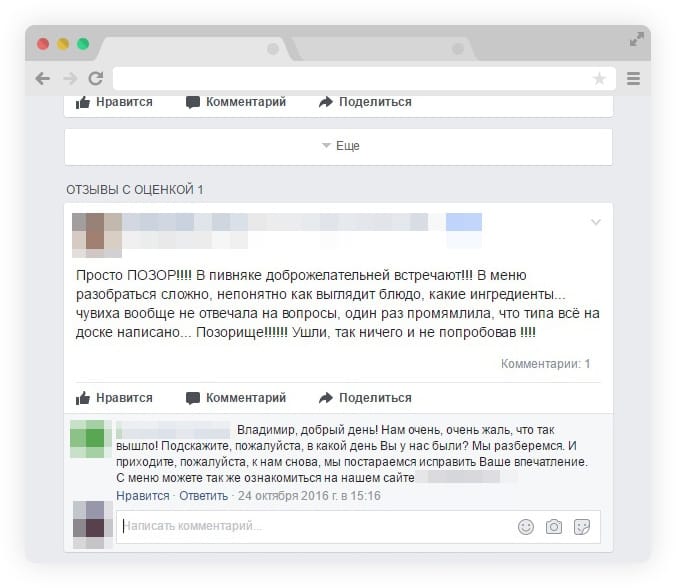
Task: Select the second inactive browser tab
Action: pyautogui.click(x=384, y=49)
